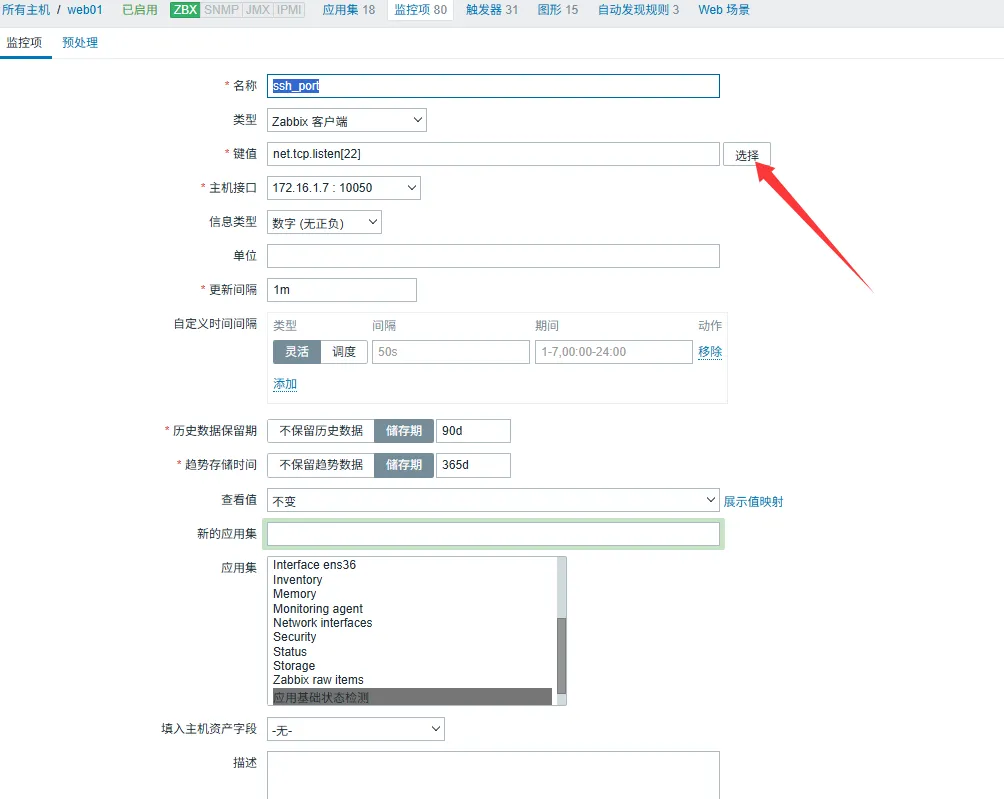Click the green ZBX availability badge

point(185,10)
